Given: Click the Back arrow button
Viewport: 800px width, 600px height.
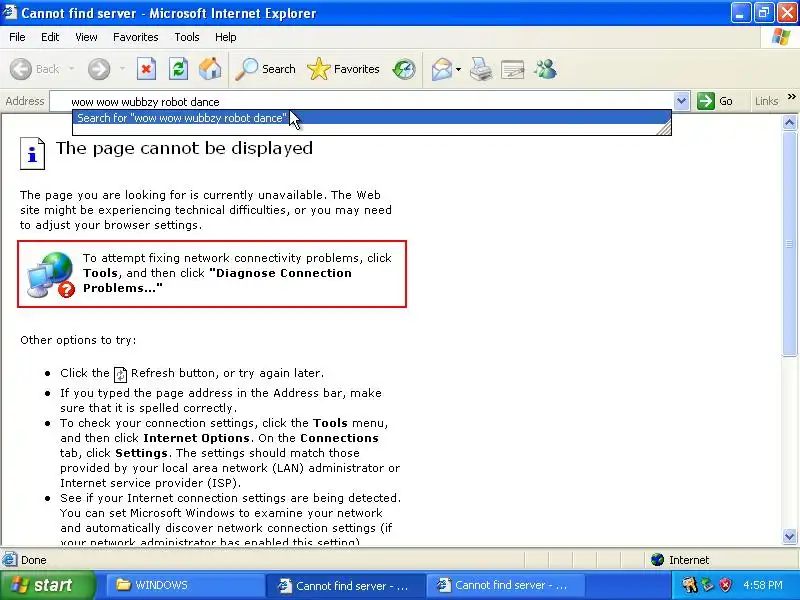Looking at the screenshot, I should click(21, 69).
